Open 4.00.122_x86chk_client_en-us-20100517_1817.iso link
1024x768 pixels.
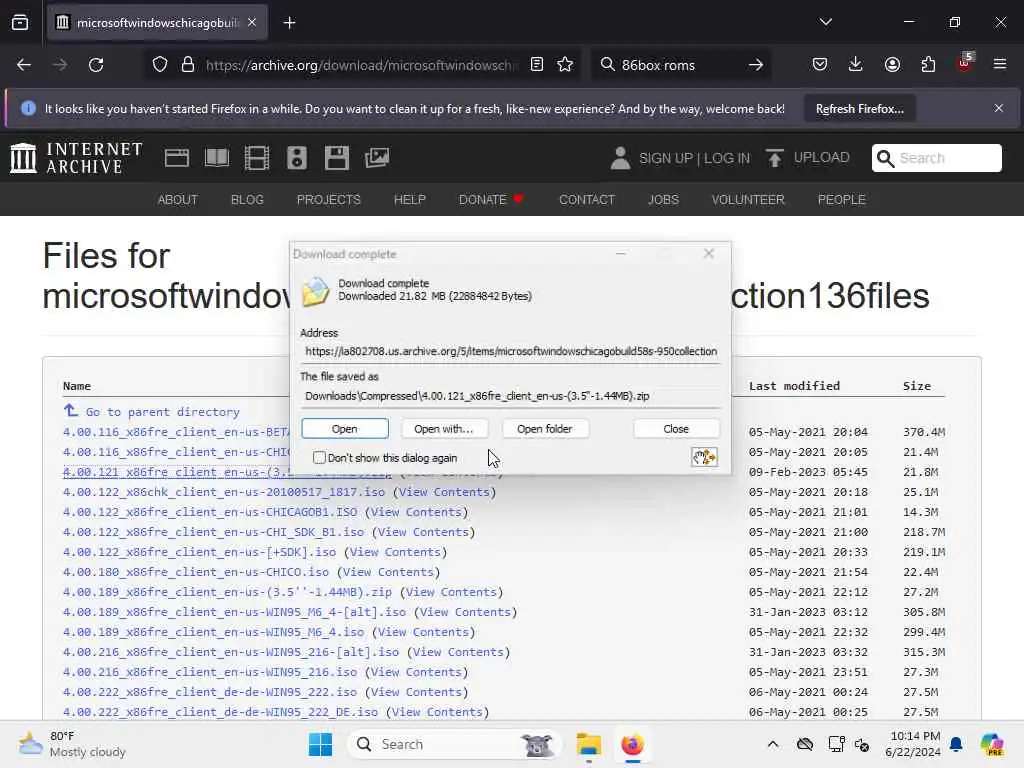[224, 492]
